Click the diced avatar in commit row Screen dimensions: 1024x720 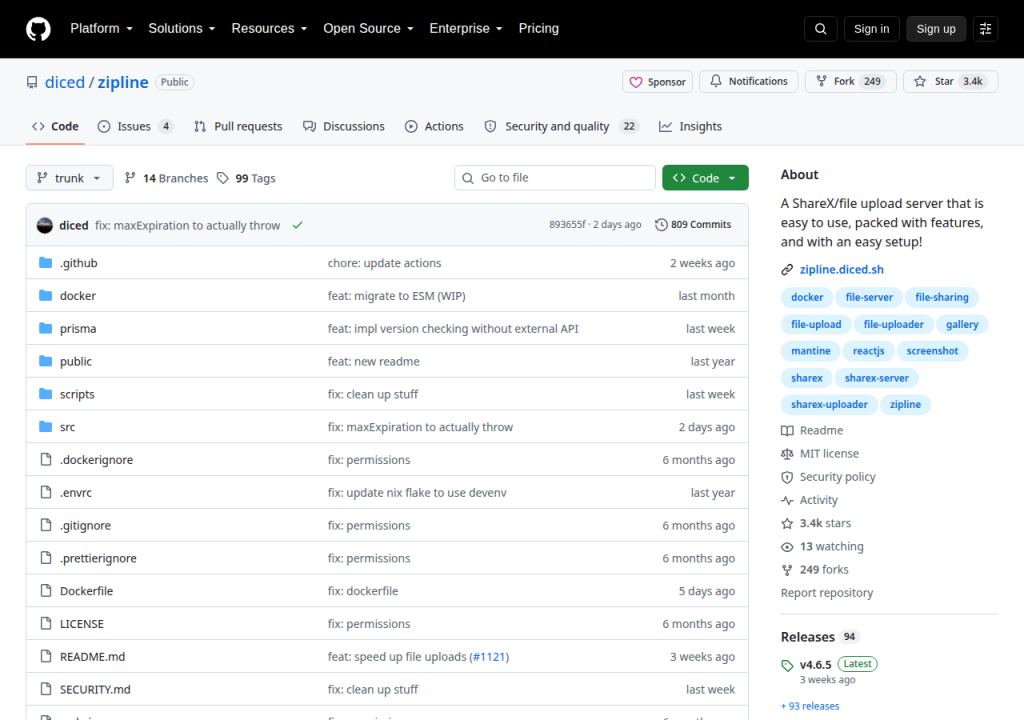(x=44, y=225)
